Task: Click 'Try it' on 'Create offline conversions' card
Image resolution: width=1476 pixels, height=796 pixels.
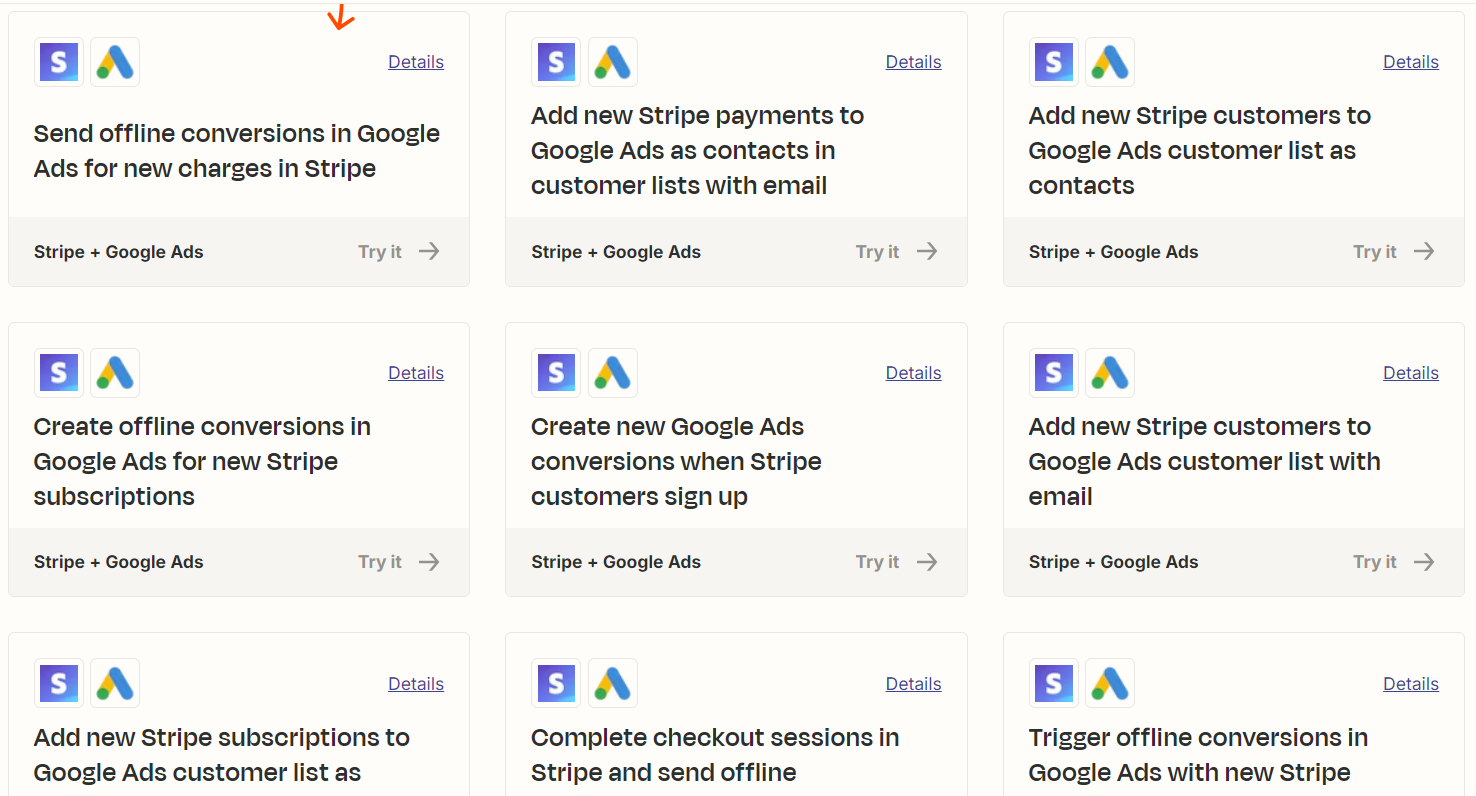Action: click(380, 562)
